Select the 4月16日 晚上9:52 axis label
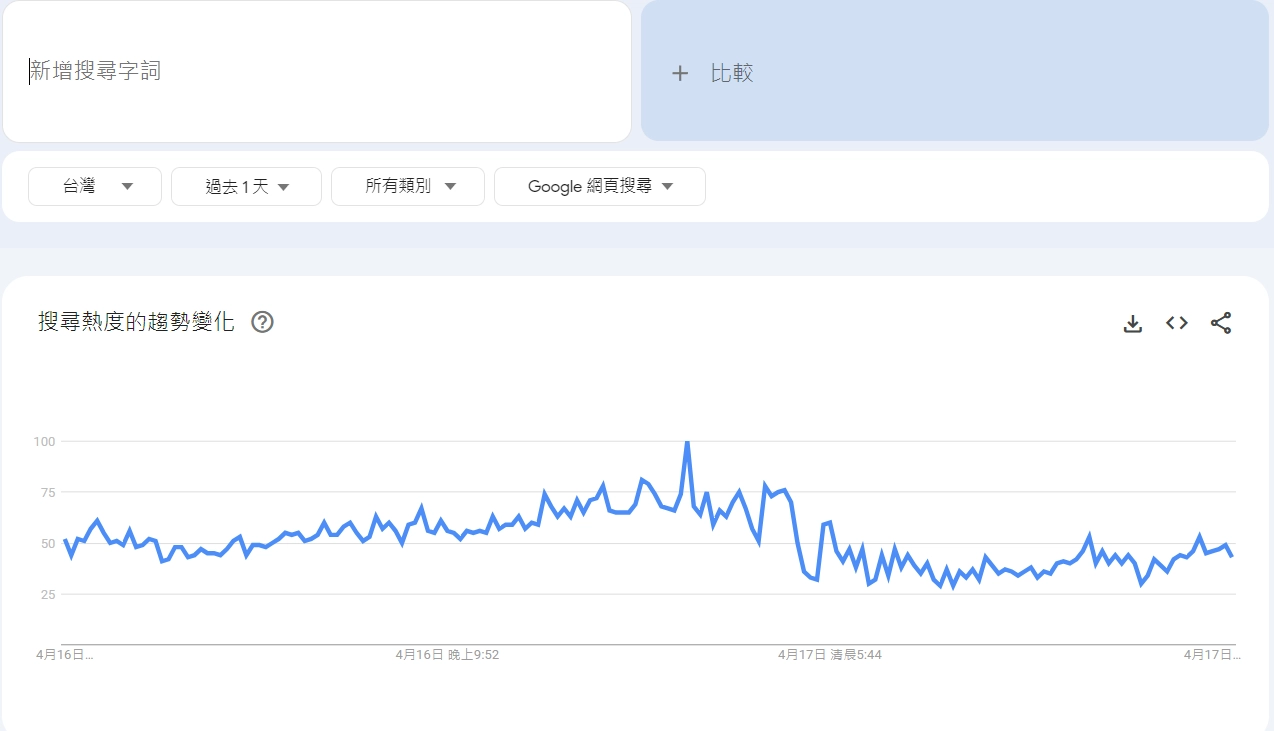Image resolution: width=1274 pixels, height=731 pixels. click(447, 655)
